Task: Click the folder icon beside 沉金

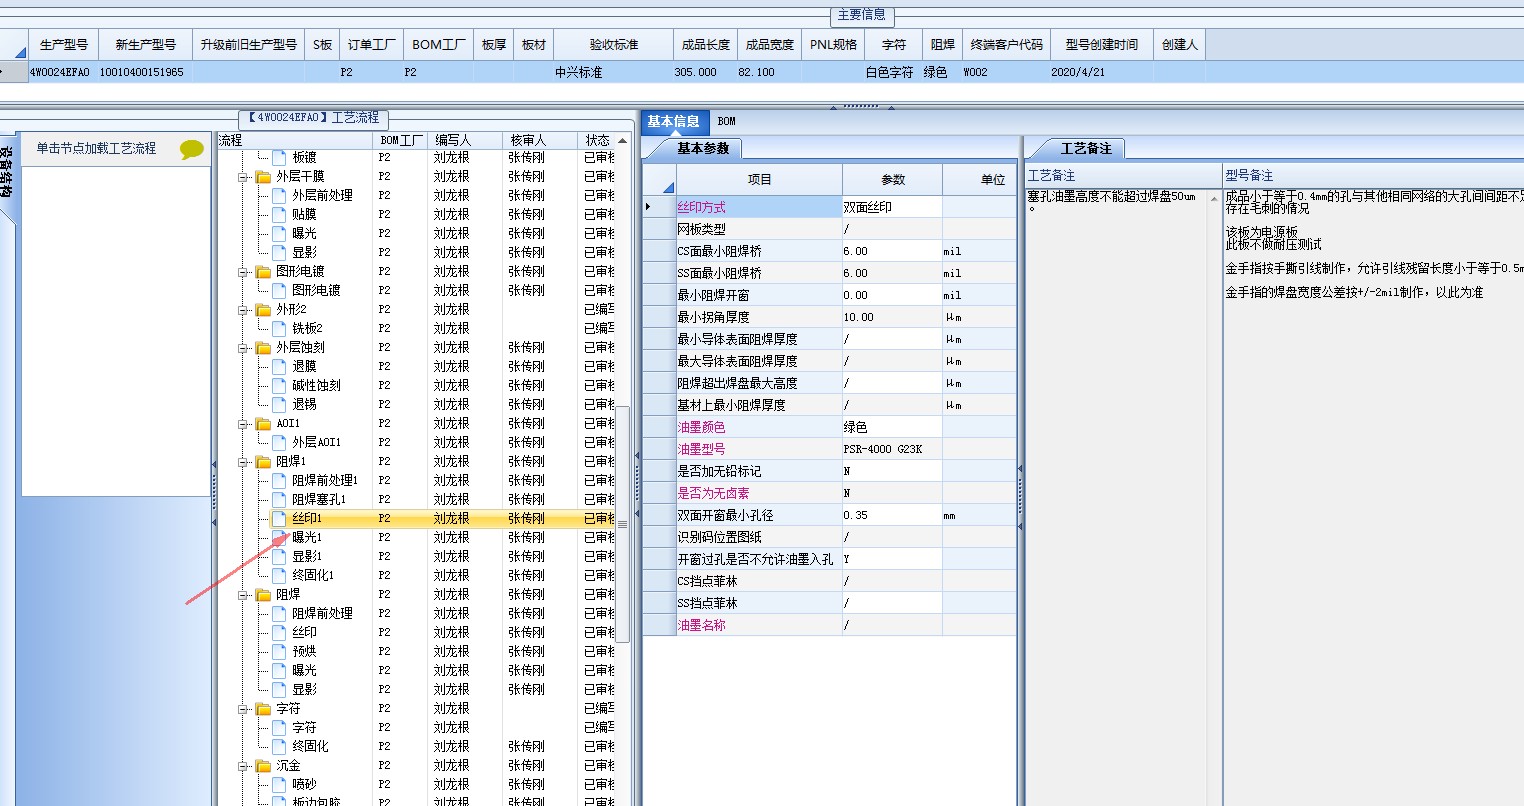Action: (264, 765)
